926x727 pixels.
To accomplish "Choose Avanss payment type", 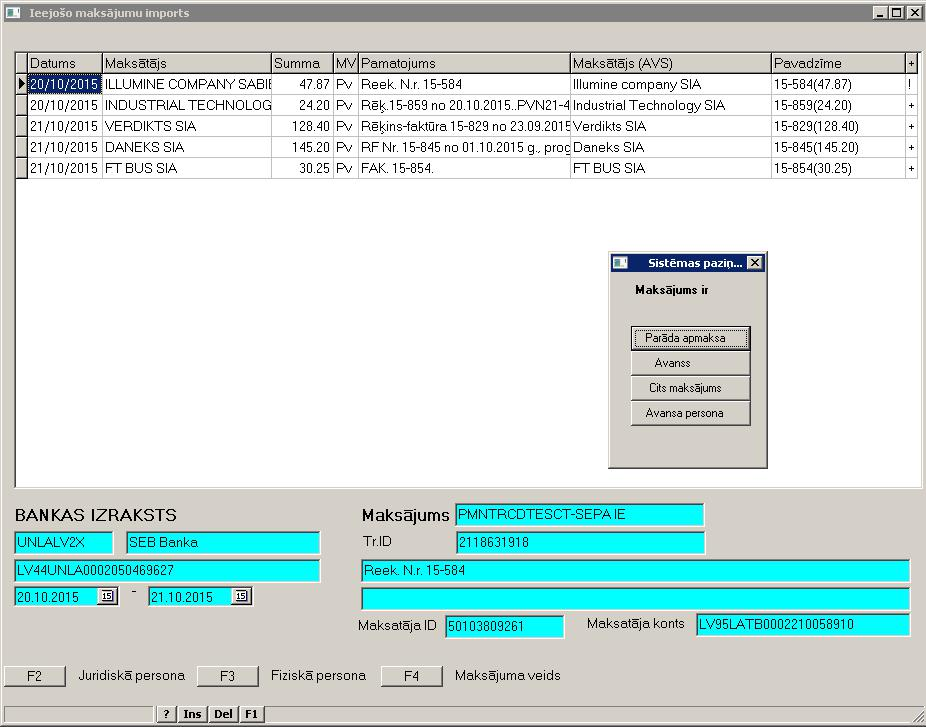I will coord(690,363).
